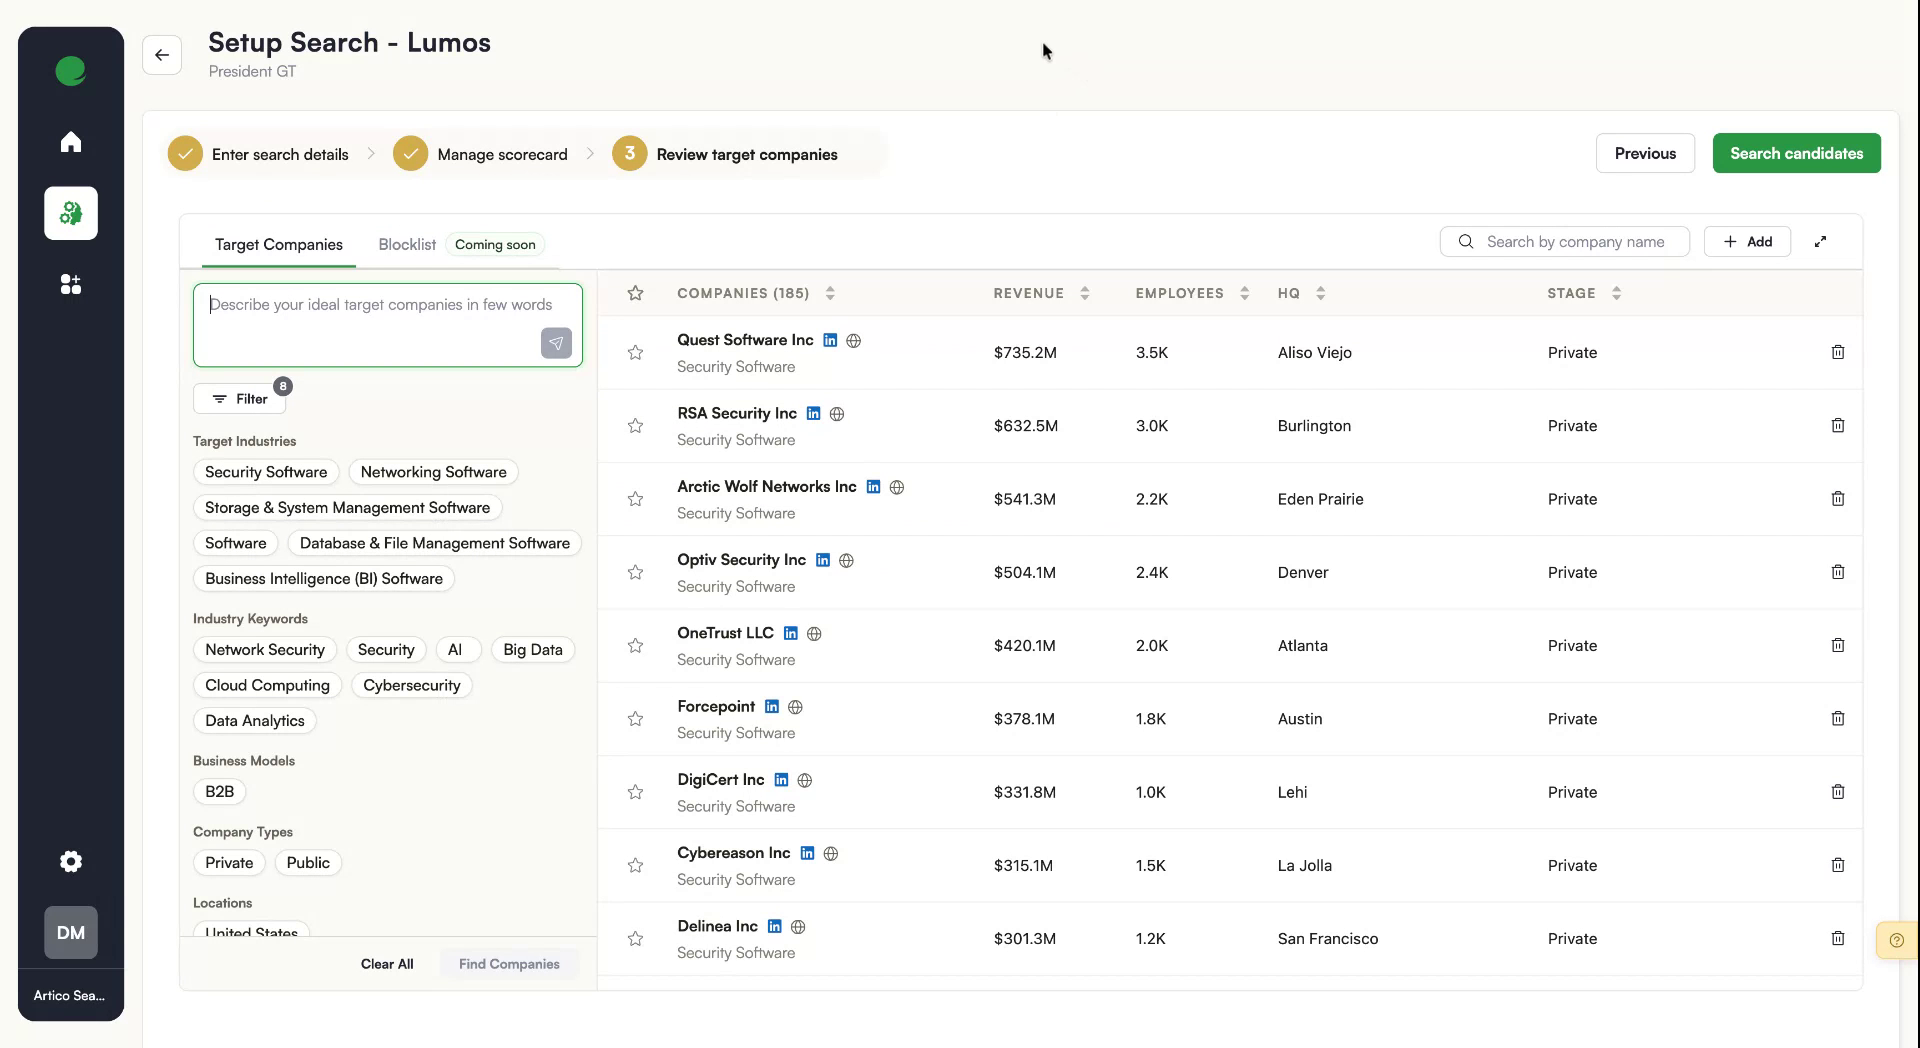
Task: Select the Target Companies tab
Action: (278, 243)
